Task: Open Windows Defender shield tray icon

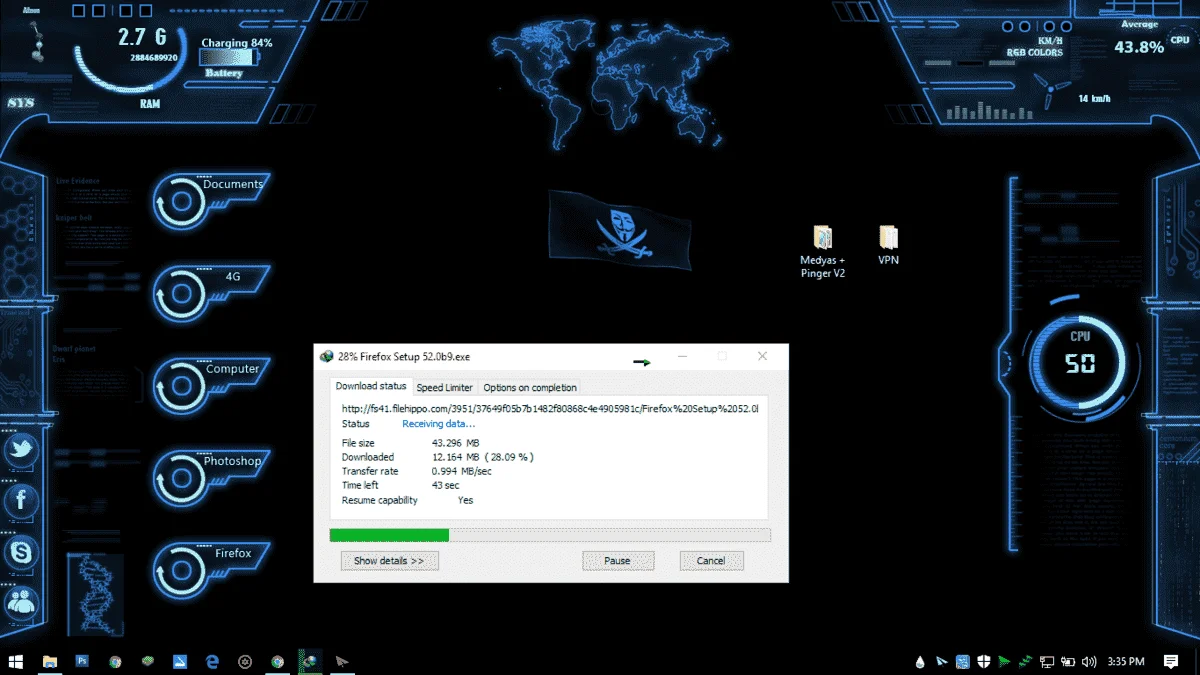Action: (983, 661)
